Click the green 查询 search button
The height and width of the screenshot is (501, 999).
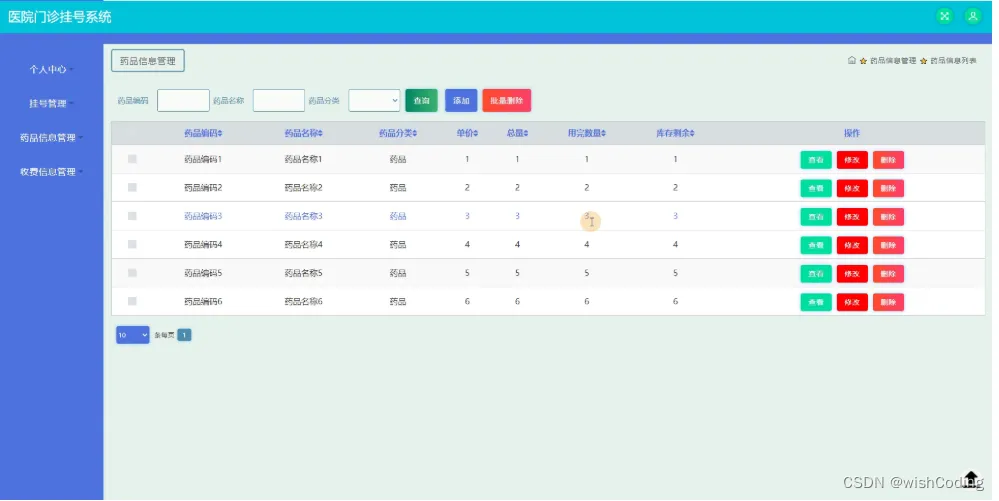[421, 100]
